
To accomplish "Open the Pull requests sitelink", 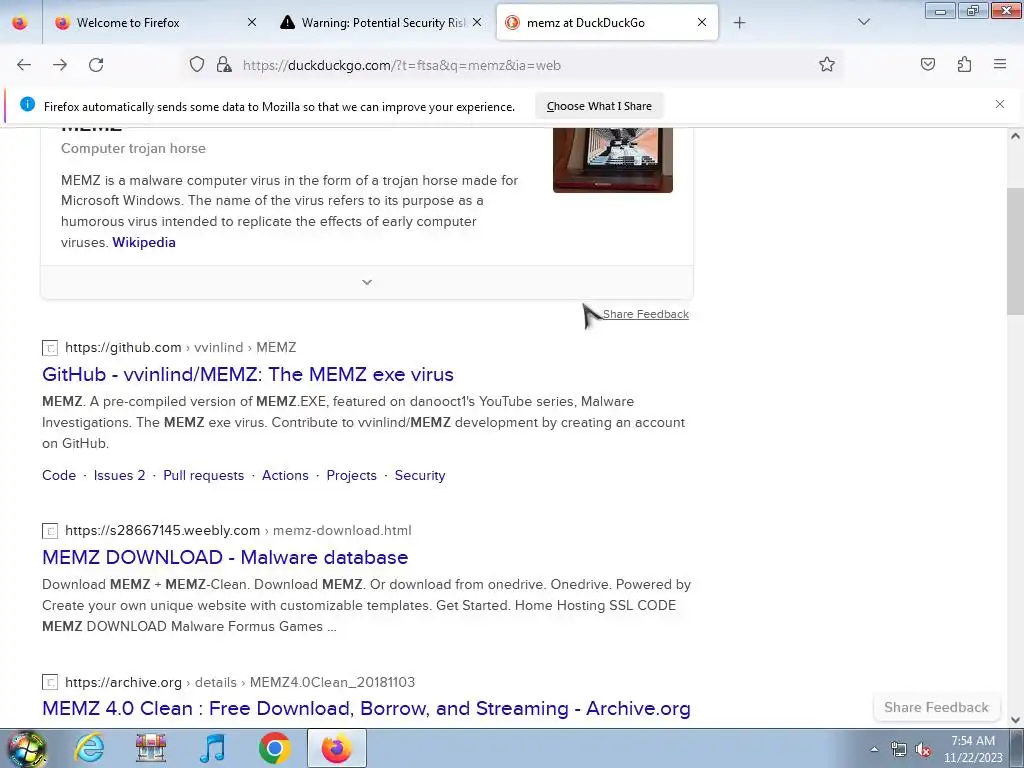I will [x=204, y=475].
